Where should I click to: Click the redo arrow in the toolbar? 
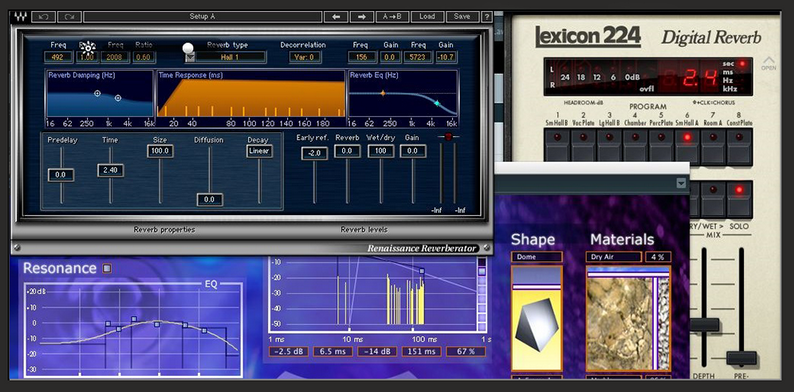click(x=69, y=17)
